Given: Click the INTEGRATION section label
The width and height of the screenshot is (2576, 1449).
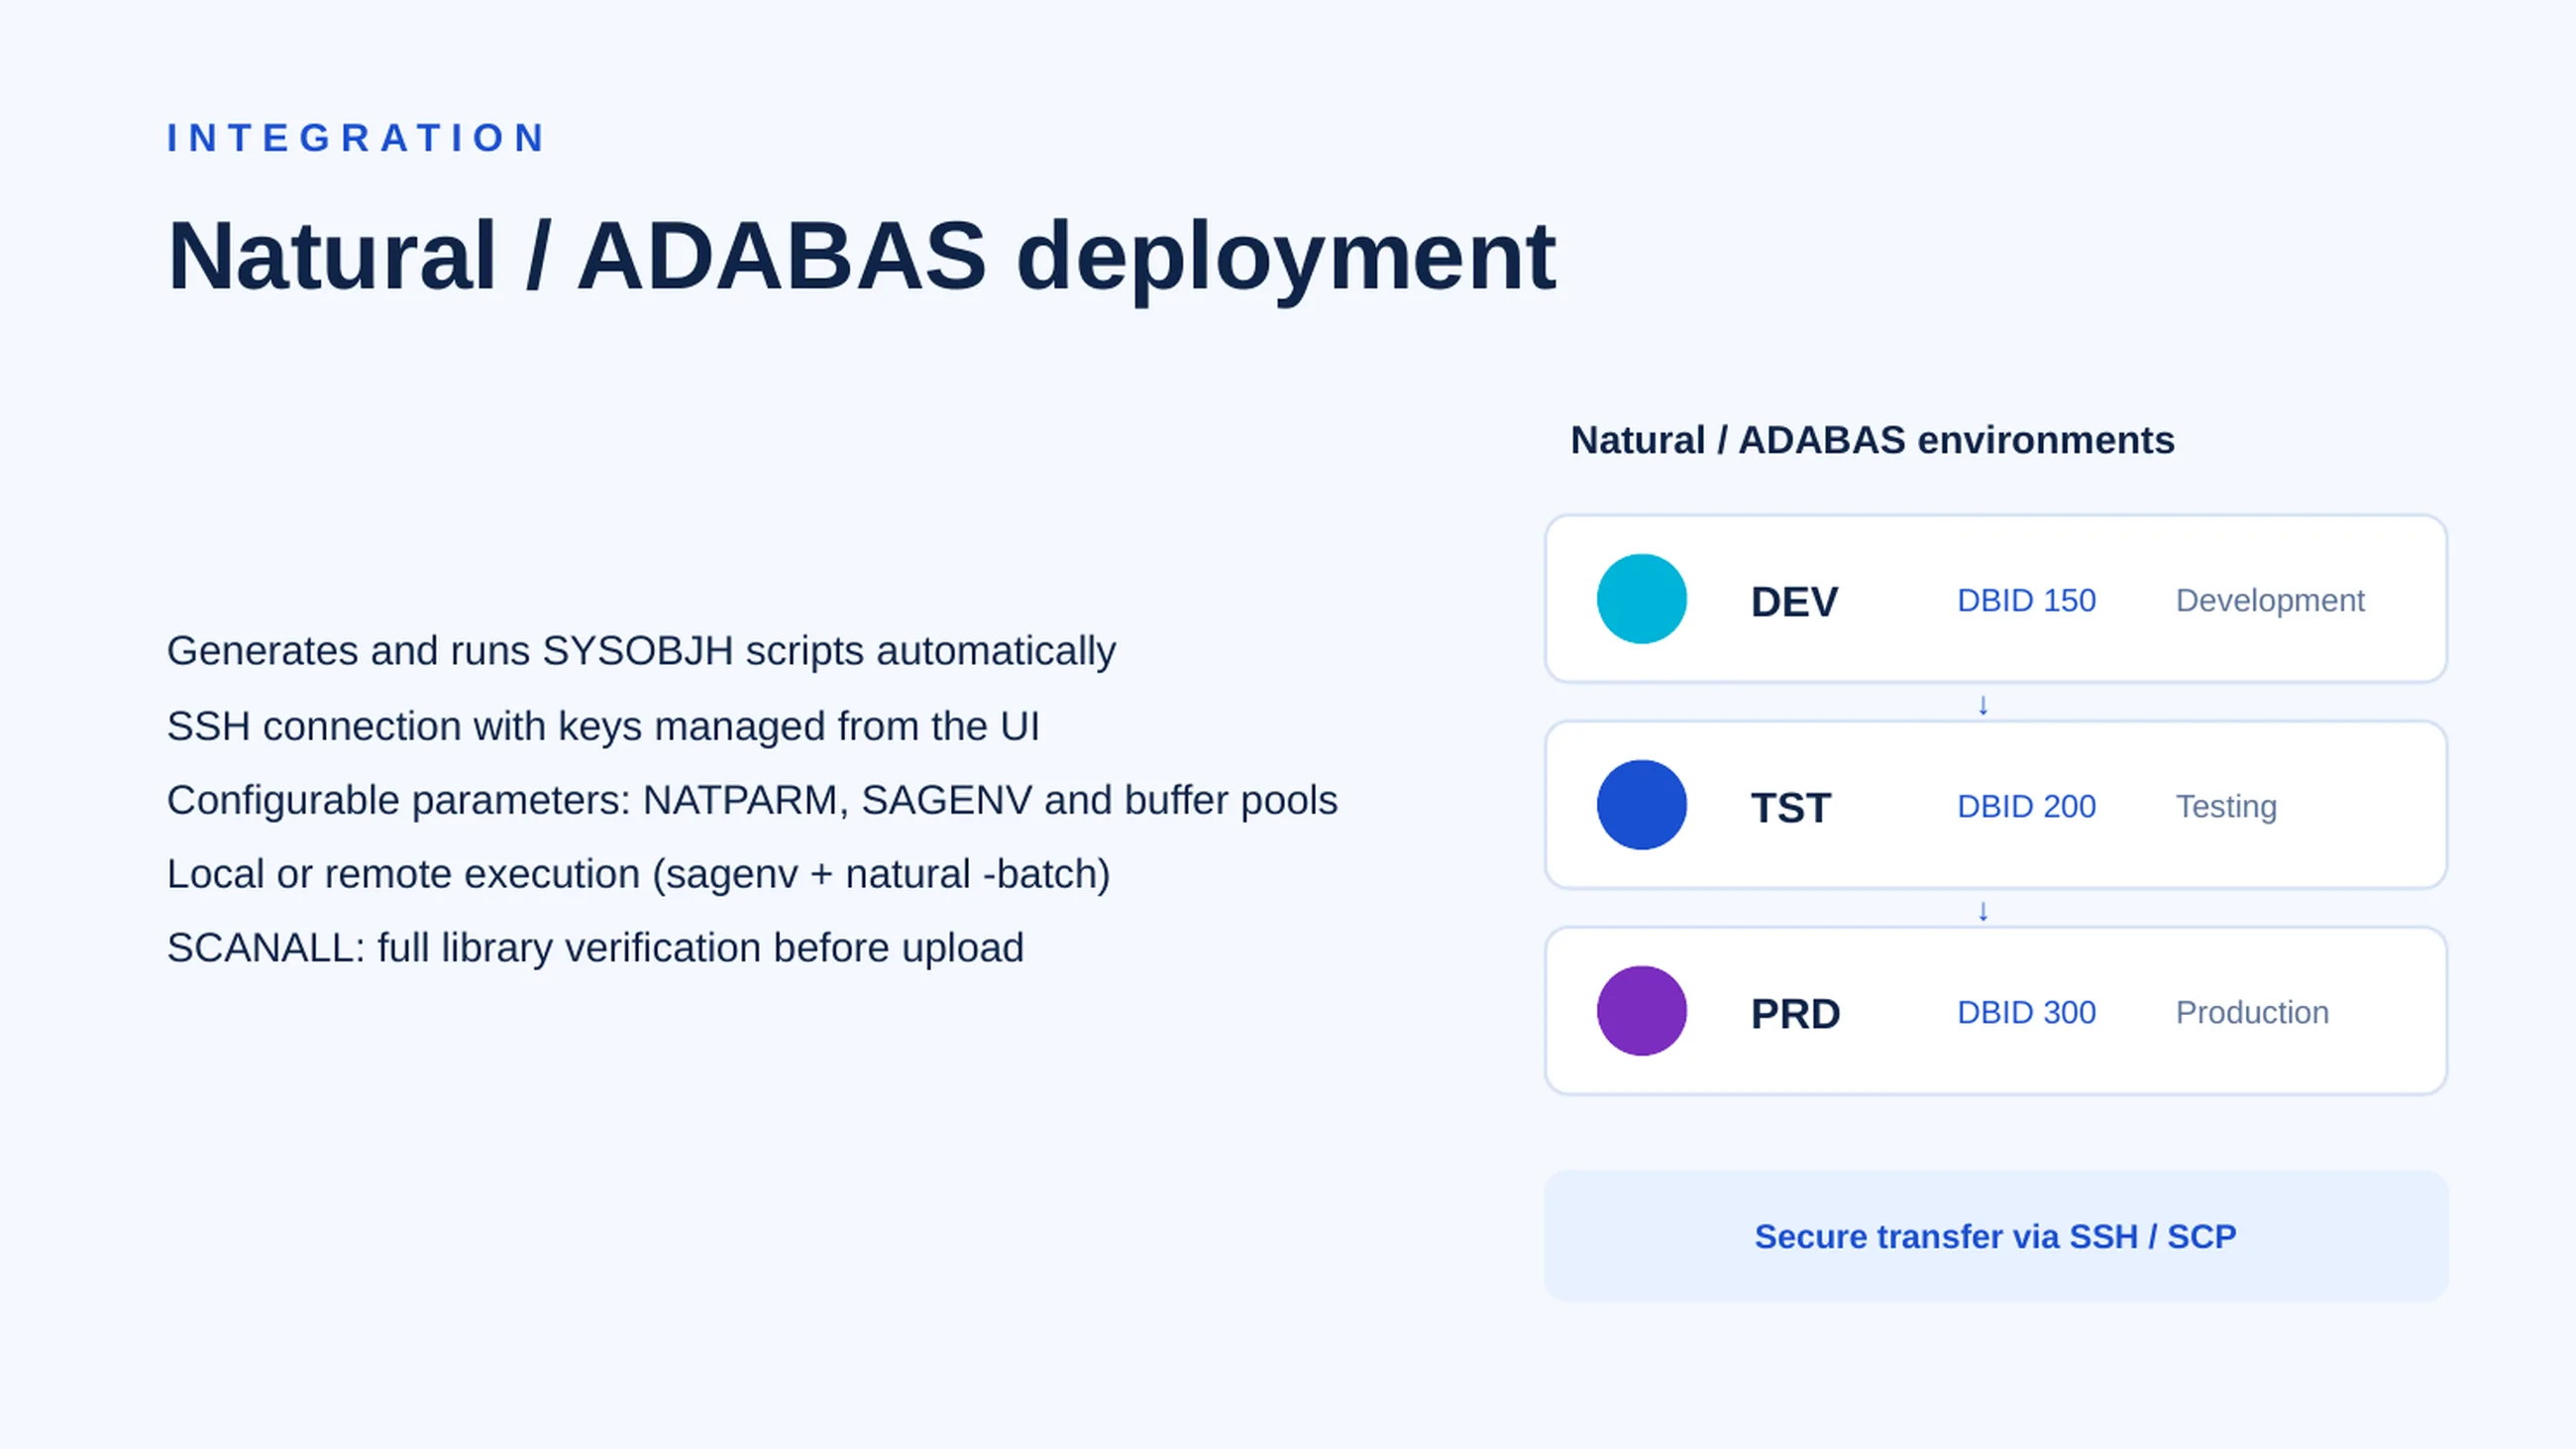Looking at the screenshot, I should click(356, 138).
